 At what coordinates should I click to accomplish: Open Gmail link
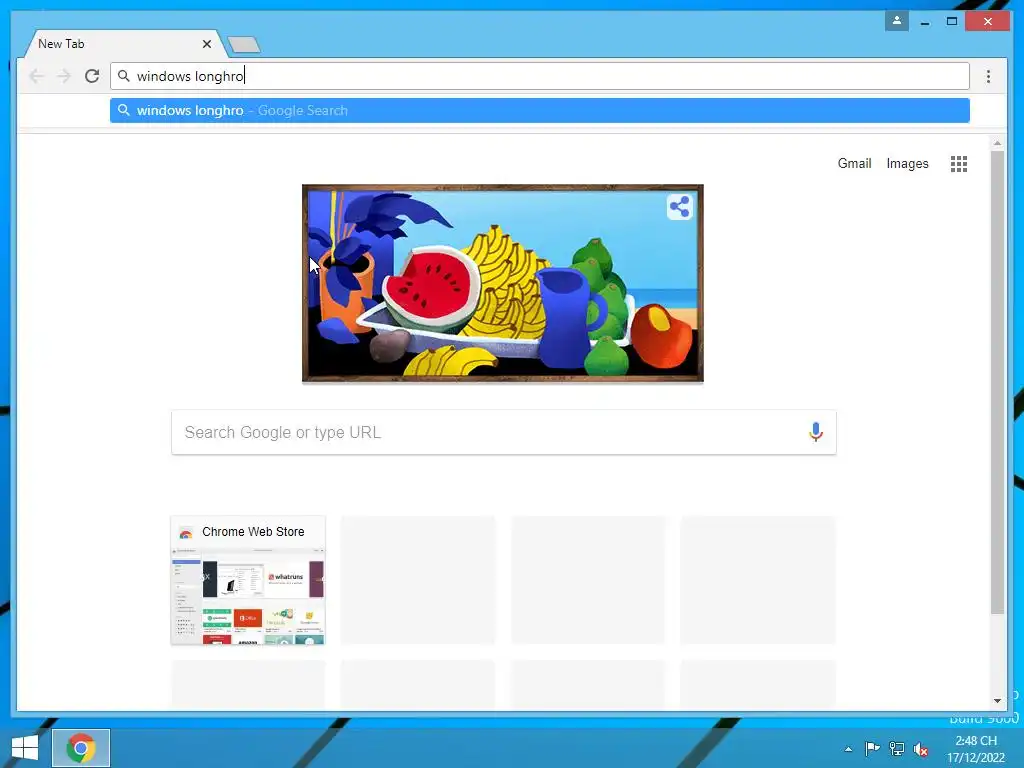coord(854,163)
